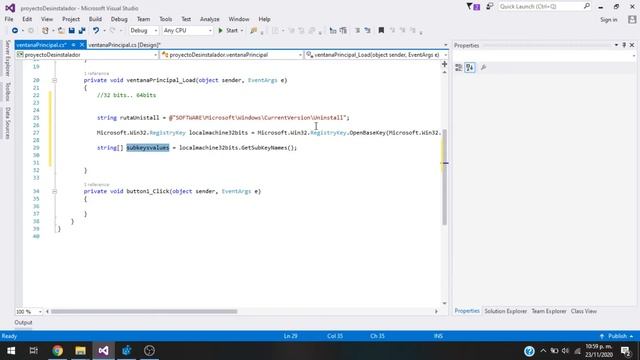
Task: Click the Save All toolbar icon
Action: (82, 31)
